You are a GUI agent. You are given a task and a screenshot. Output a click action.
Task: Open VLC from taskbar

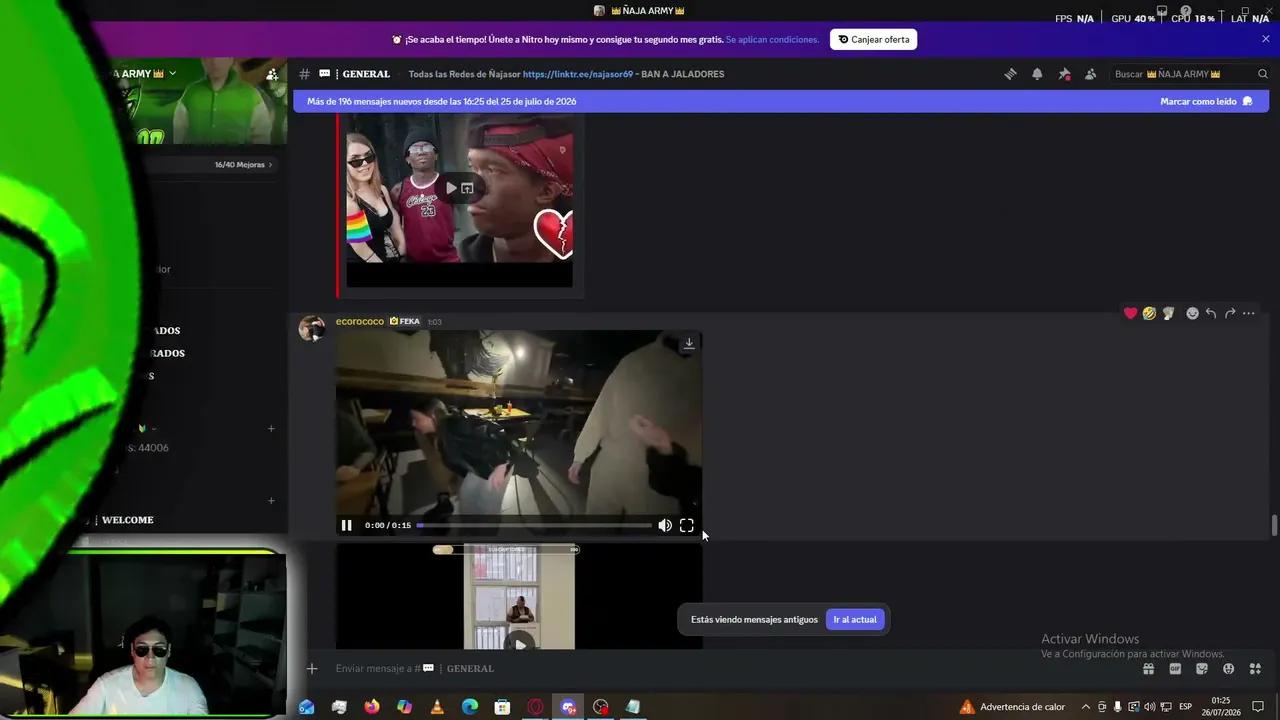click(437, 707)
